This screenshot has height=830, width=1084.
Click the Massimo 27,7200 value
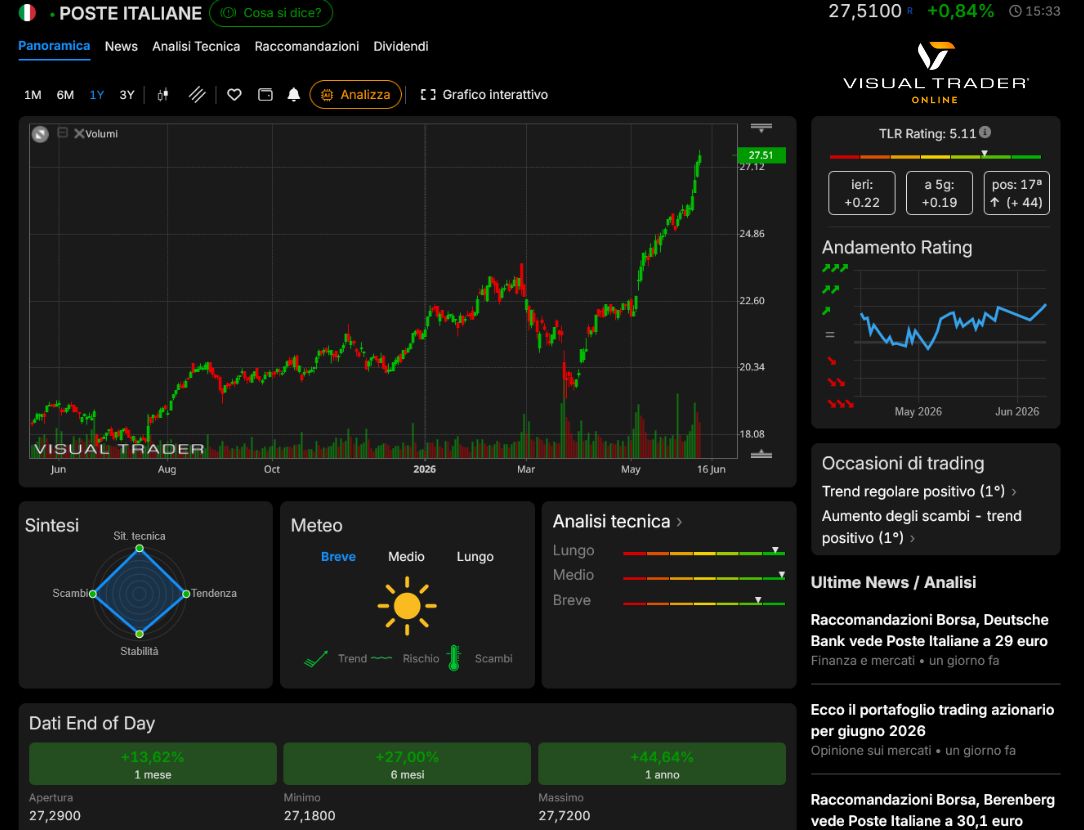pos(564,815)
